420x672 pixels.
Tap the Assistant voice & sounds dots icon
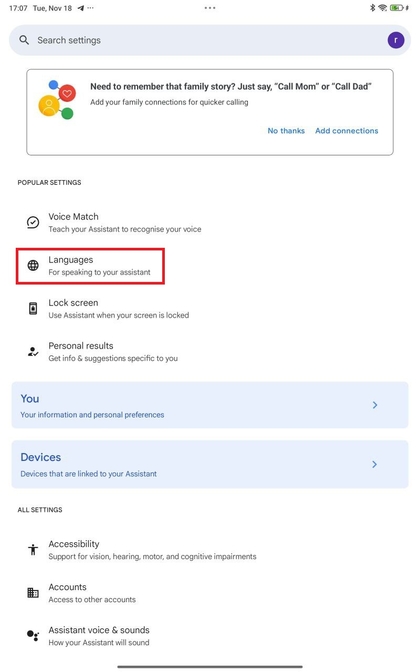(x=33, y=635)
